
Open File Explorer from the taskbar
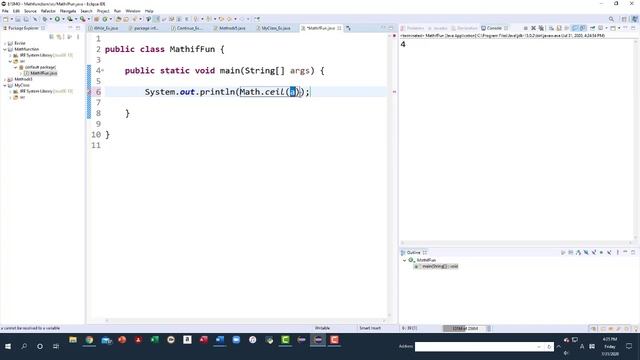coord(73,340)
